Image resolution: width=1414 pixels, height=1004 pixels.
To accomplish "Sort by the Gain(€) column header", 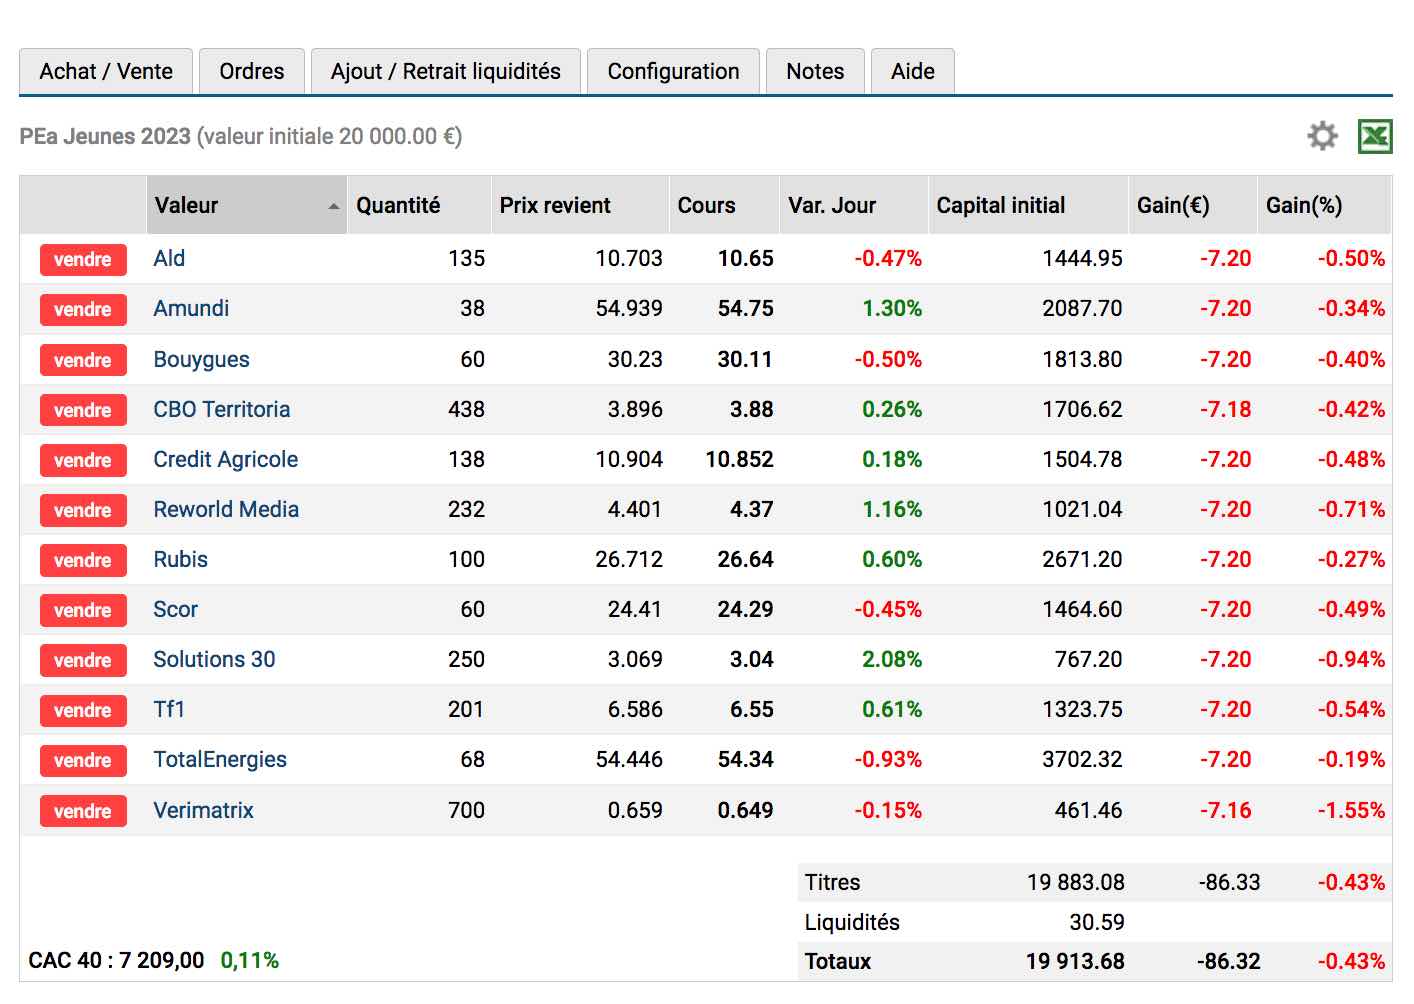I will [x=1193, y=205].
